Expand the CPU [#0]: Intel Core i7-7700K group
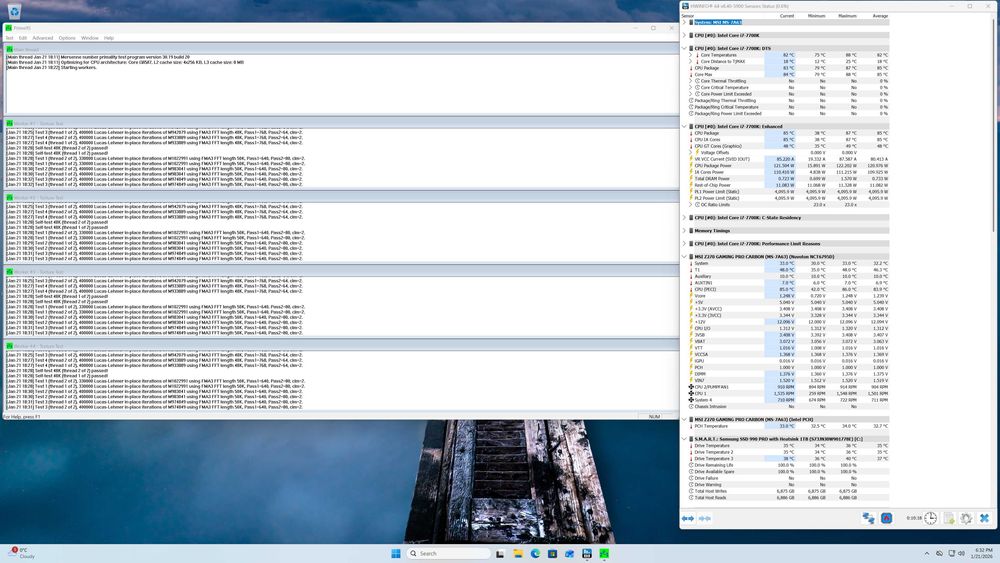The width and height of the screenshot is (1000, 563). coord(684,36)
